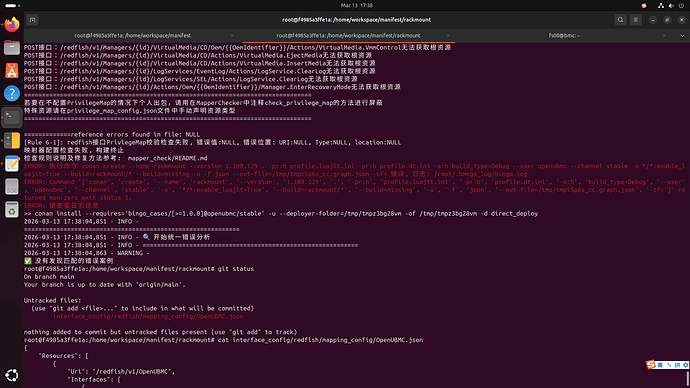Close the /home/workspace/manifest tab
Image resolution: width=690 pixels, height=388 pixels.
pyautogui.click(x=232, y=36)
